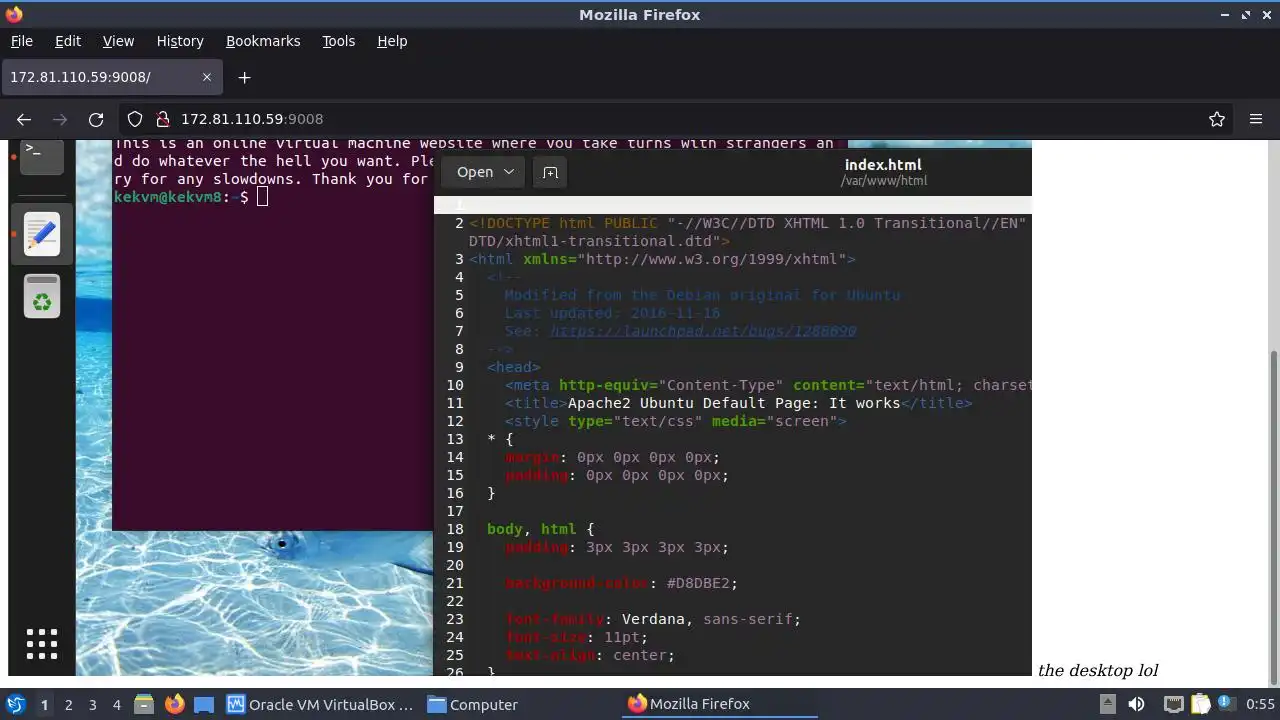
Task: Open a new Firefox tab
Action: pos(244,77)
